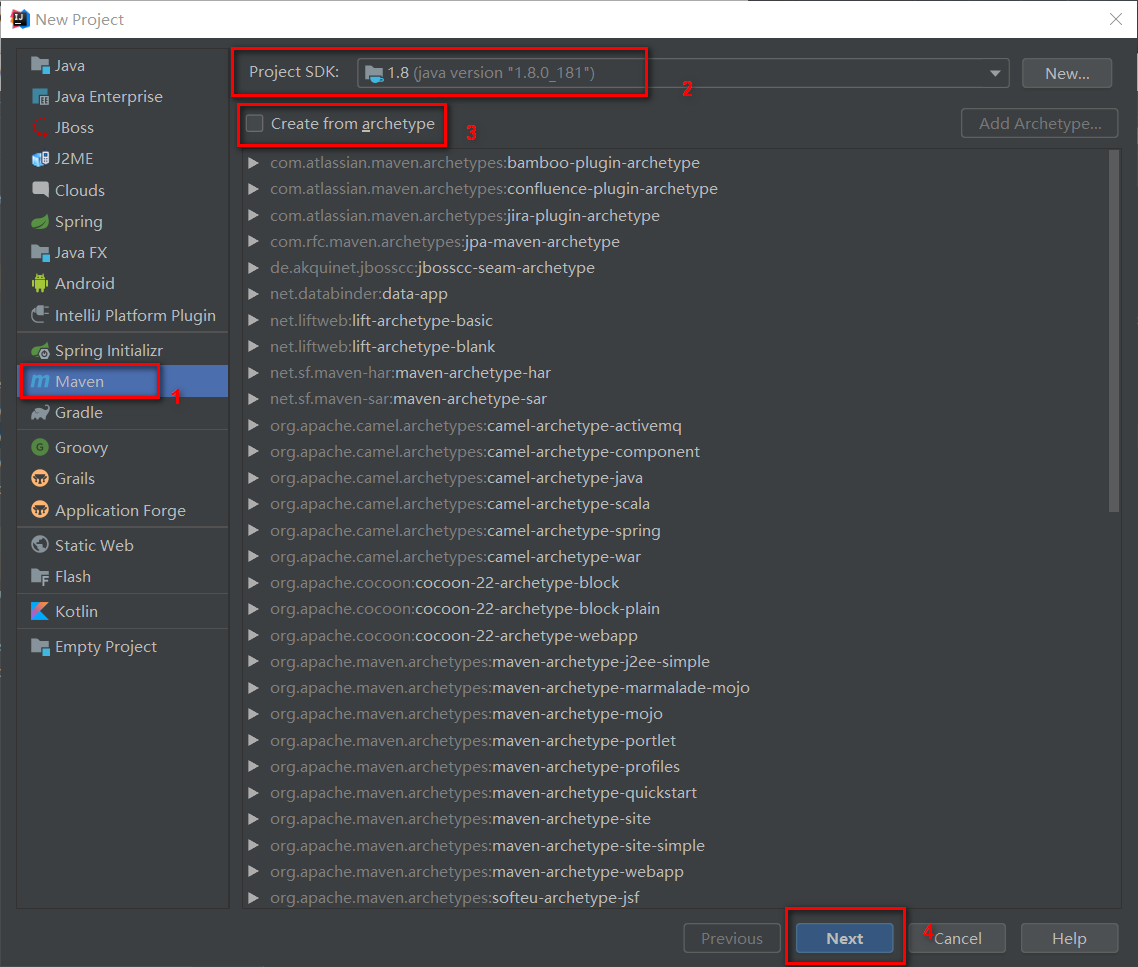Screen dimensions: 1138x967
Task: Click the Kotlin logo icon
Action: coord(40,612)
